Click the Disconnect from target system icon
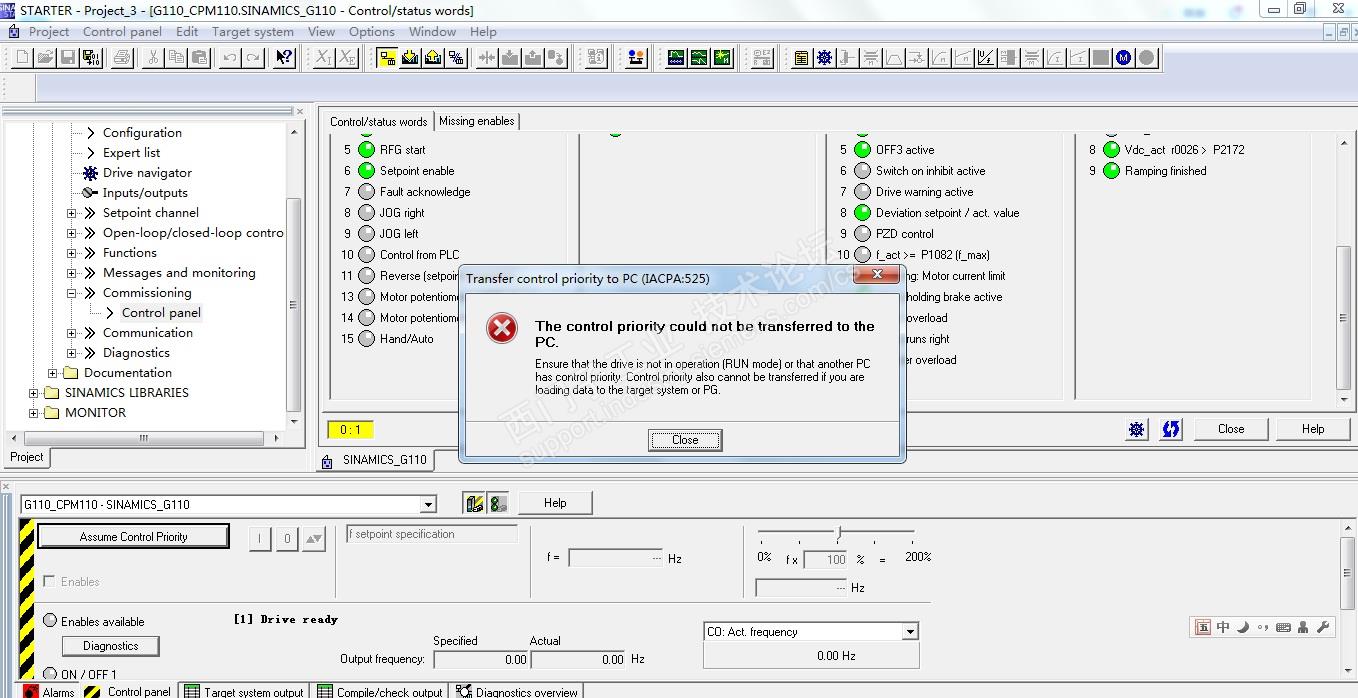 (456, 58)
